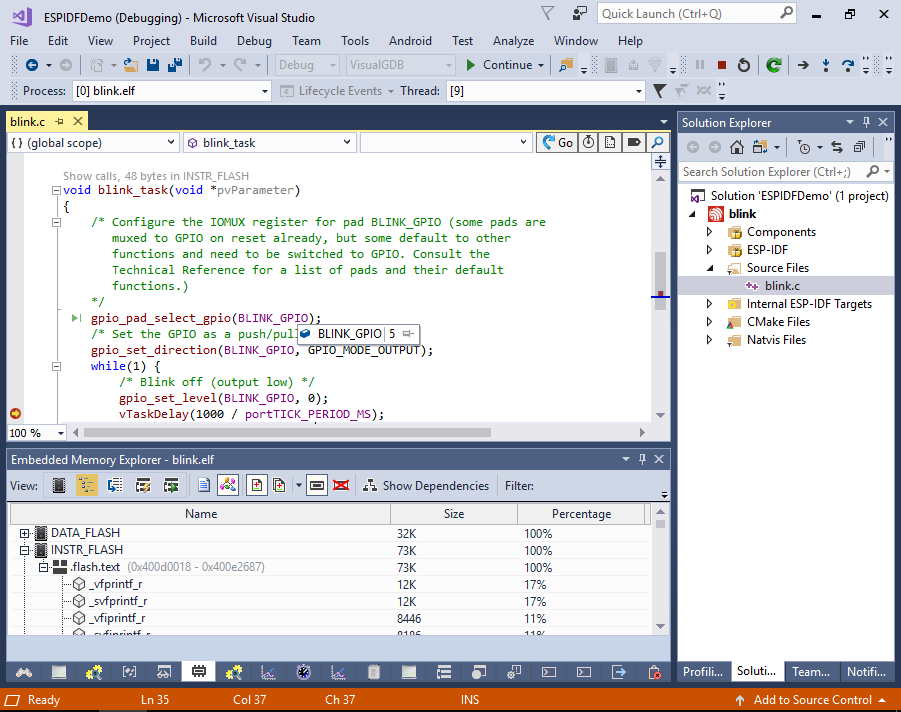Image resolution: width=901 pixels, height=712 pixels.
Task: Click the Open File folder icon
Action: (x=131, y=65)
